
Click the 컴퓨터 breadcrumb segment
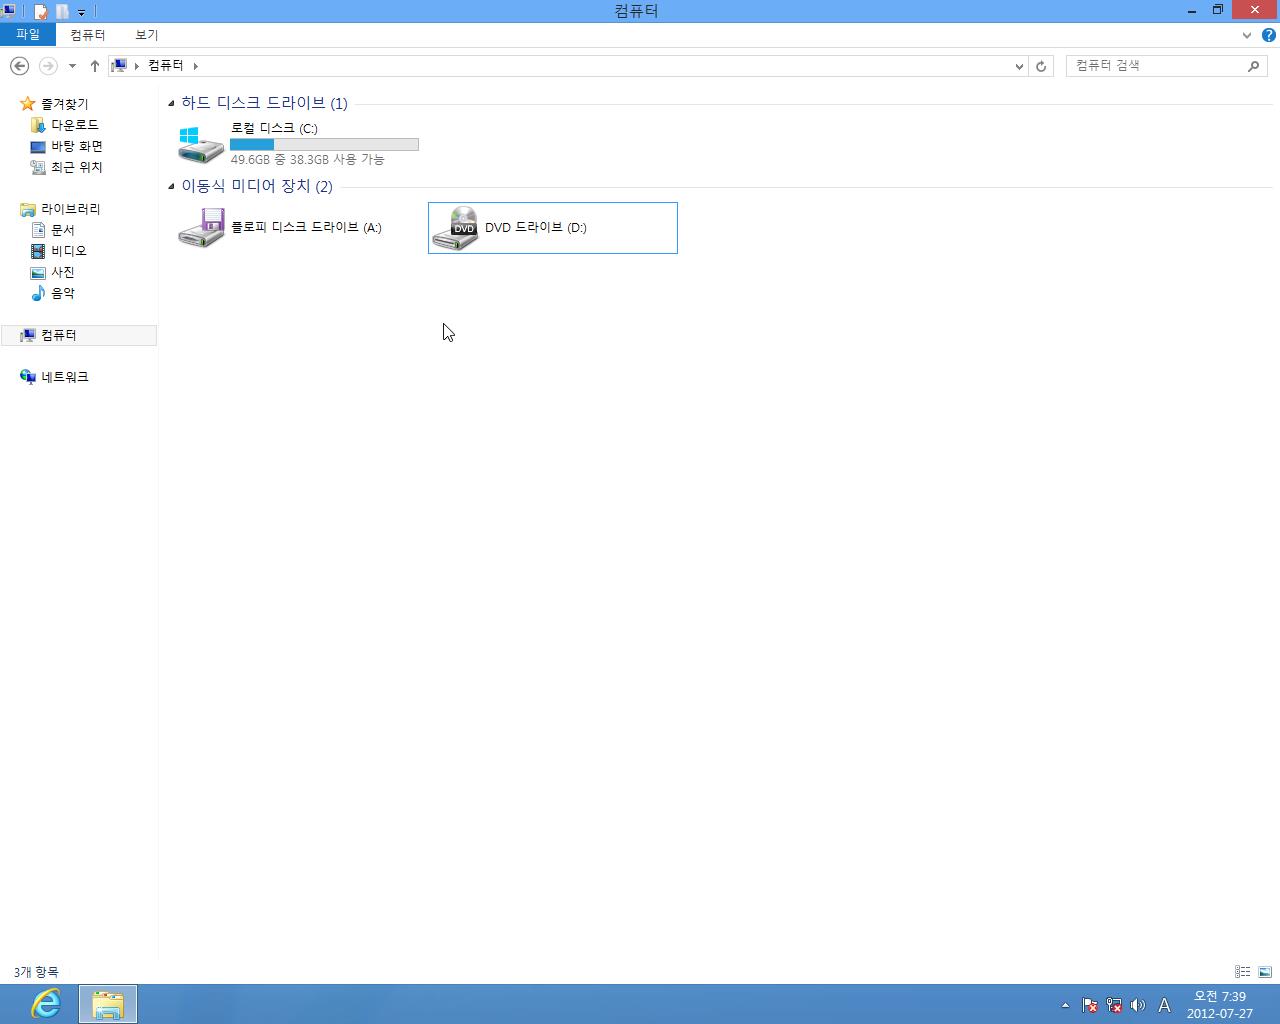click(x=166, y=65)
